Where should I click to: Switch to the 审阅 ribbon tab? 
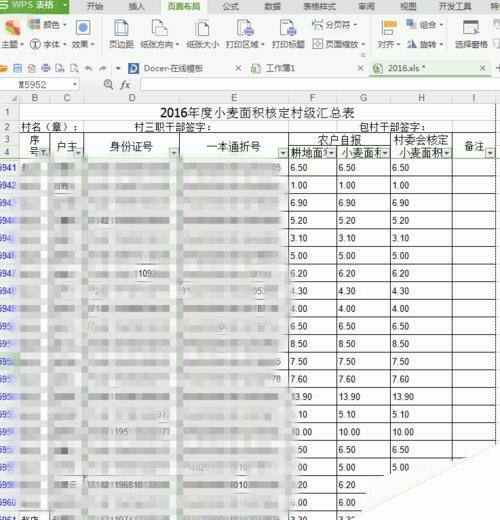tap(366, 6)
